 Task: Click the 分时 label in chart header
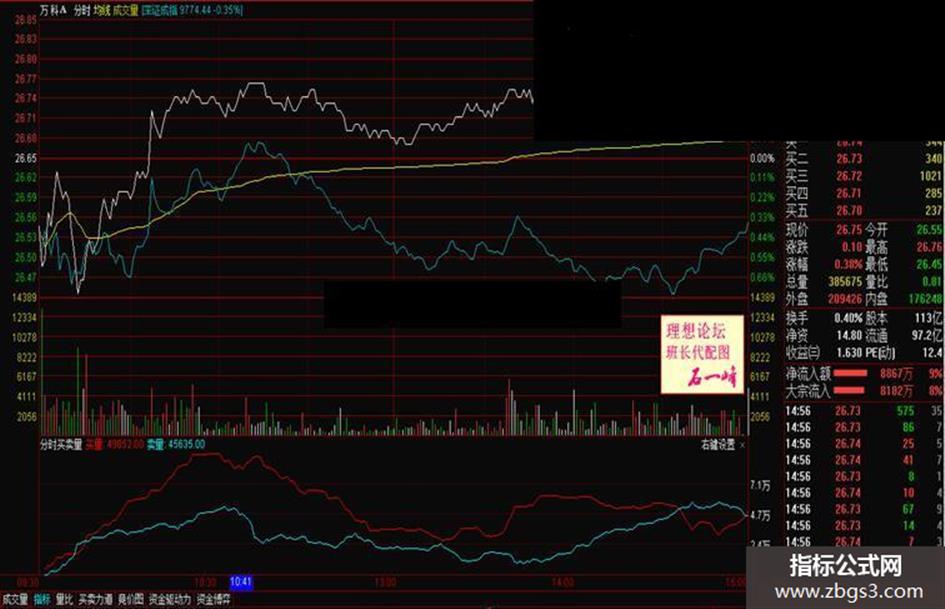pyautogui.click(x=81, y=10)
